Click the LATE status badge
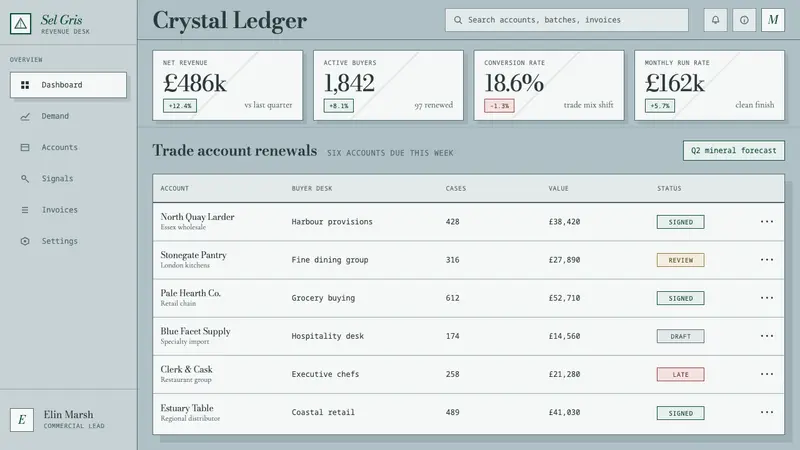 [681, 374]
